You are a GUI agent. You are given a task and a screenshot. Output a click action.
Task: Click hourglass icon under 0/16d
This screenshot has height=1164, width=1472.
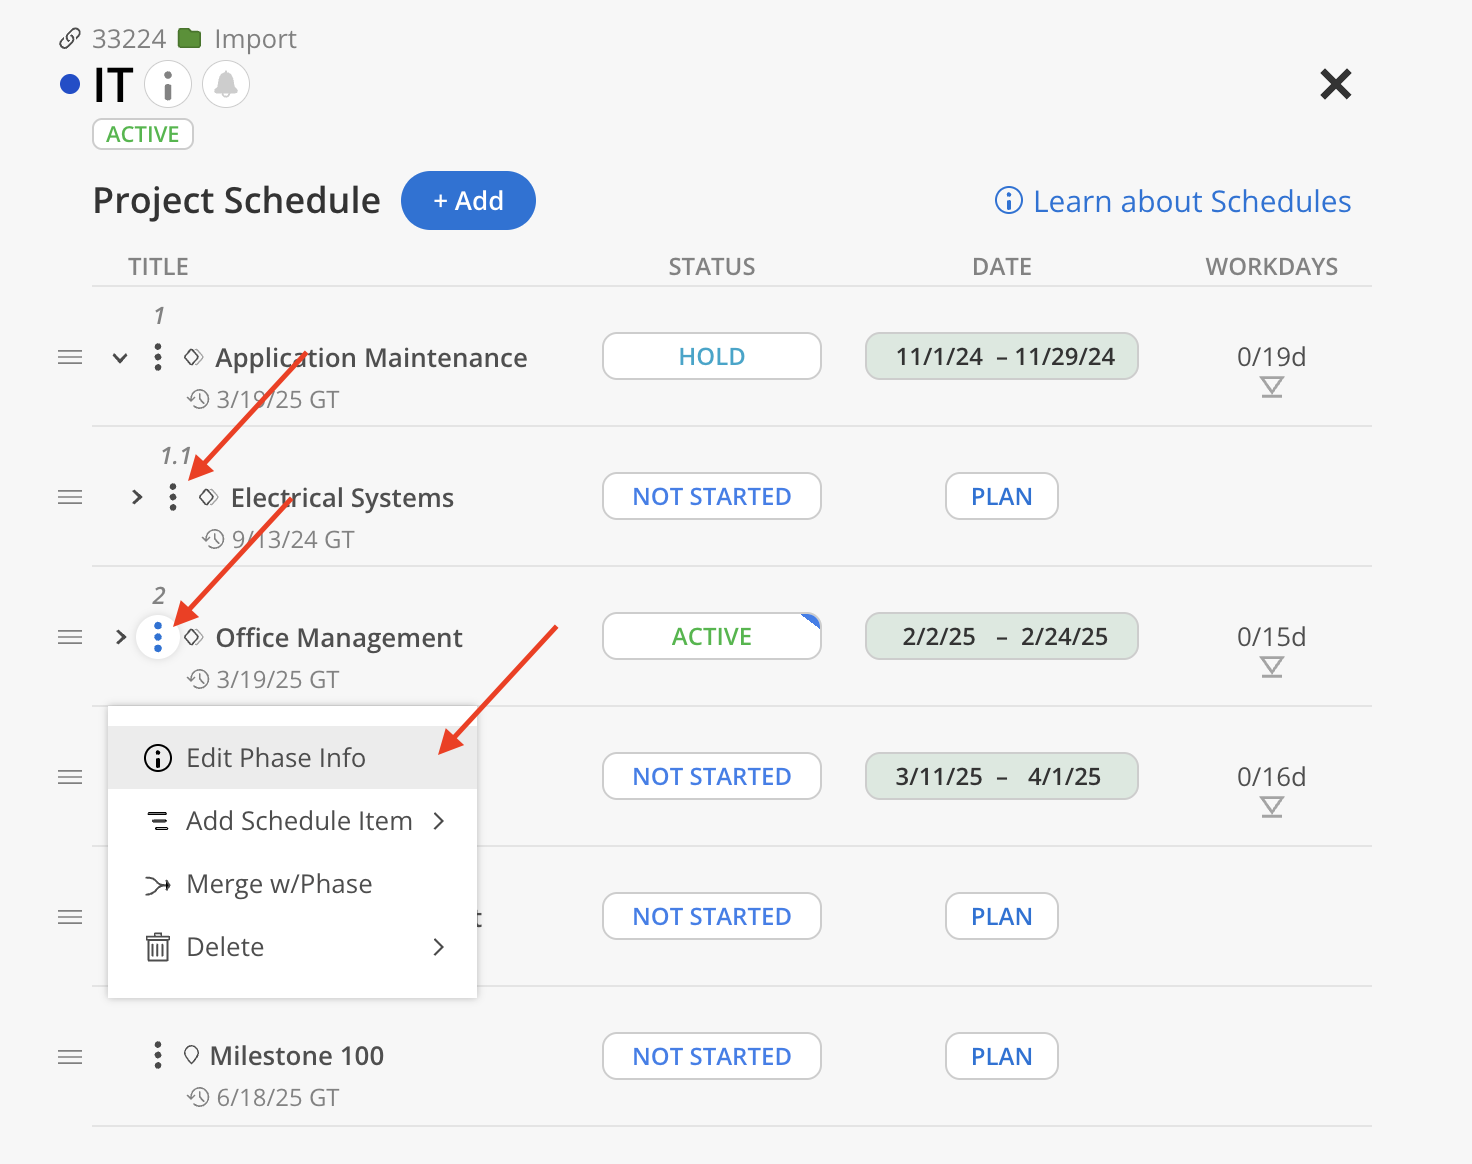coord(1272,807)
